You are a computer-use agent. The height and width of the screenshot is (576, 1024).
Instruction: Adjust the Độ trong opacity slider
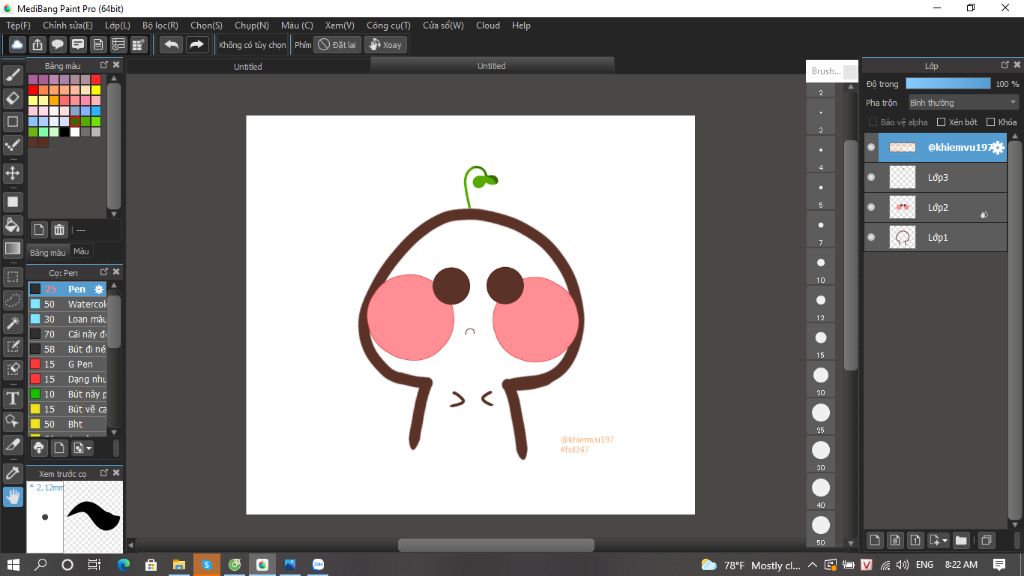click(x=948, y=84)
